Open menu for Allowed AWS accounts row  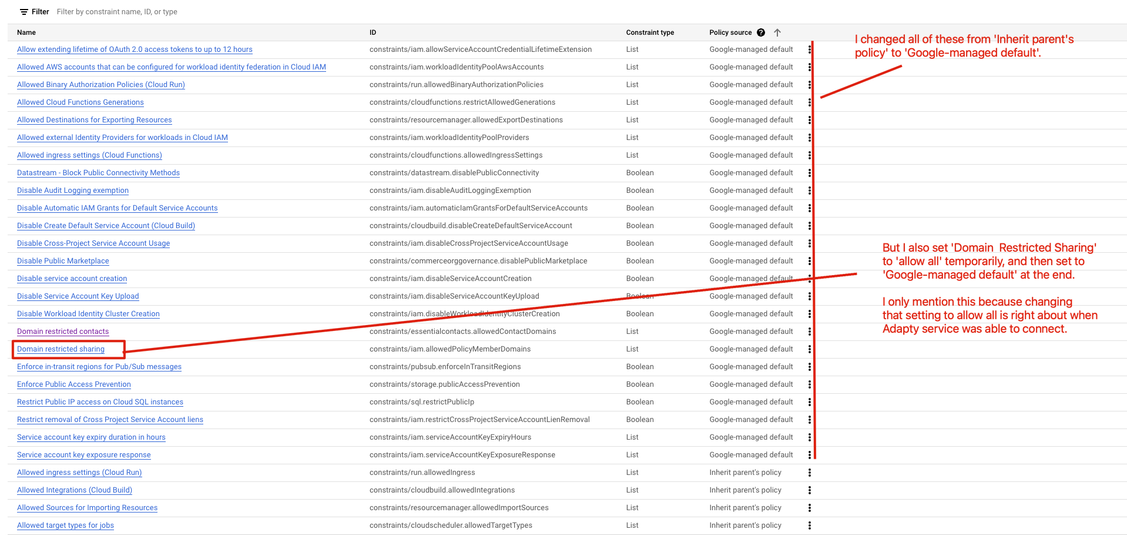810,67
